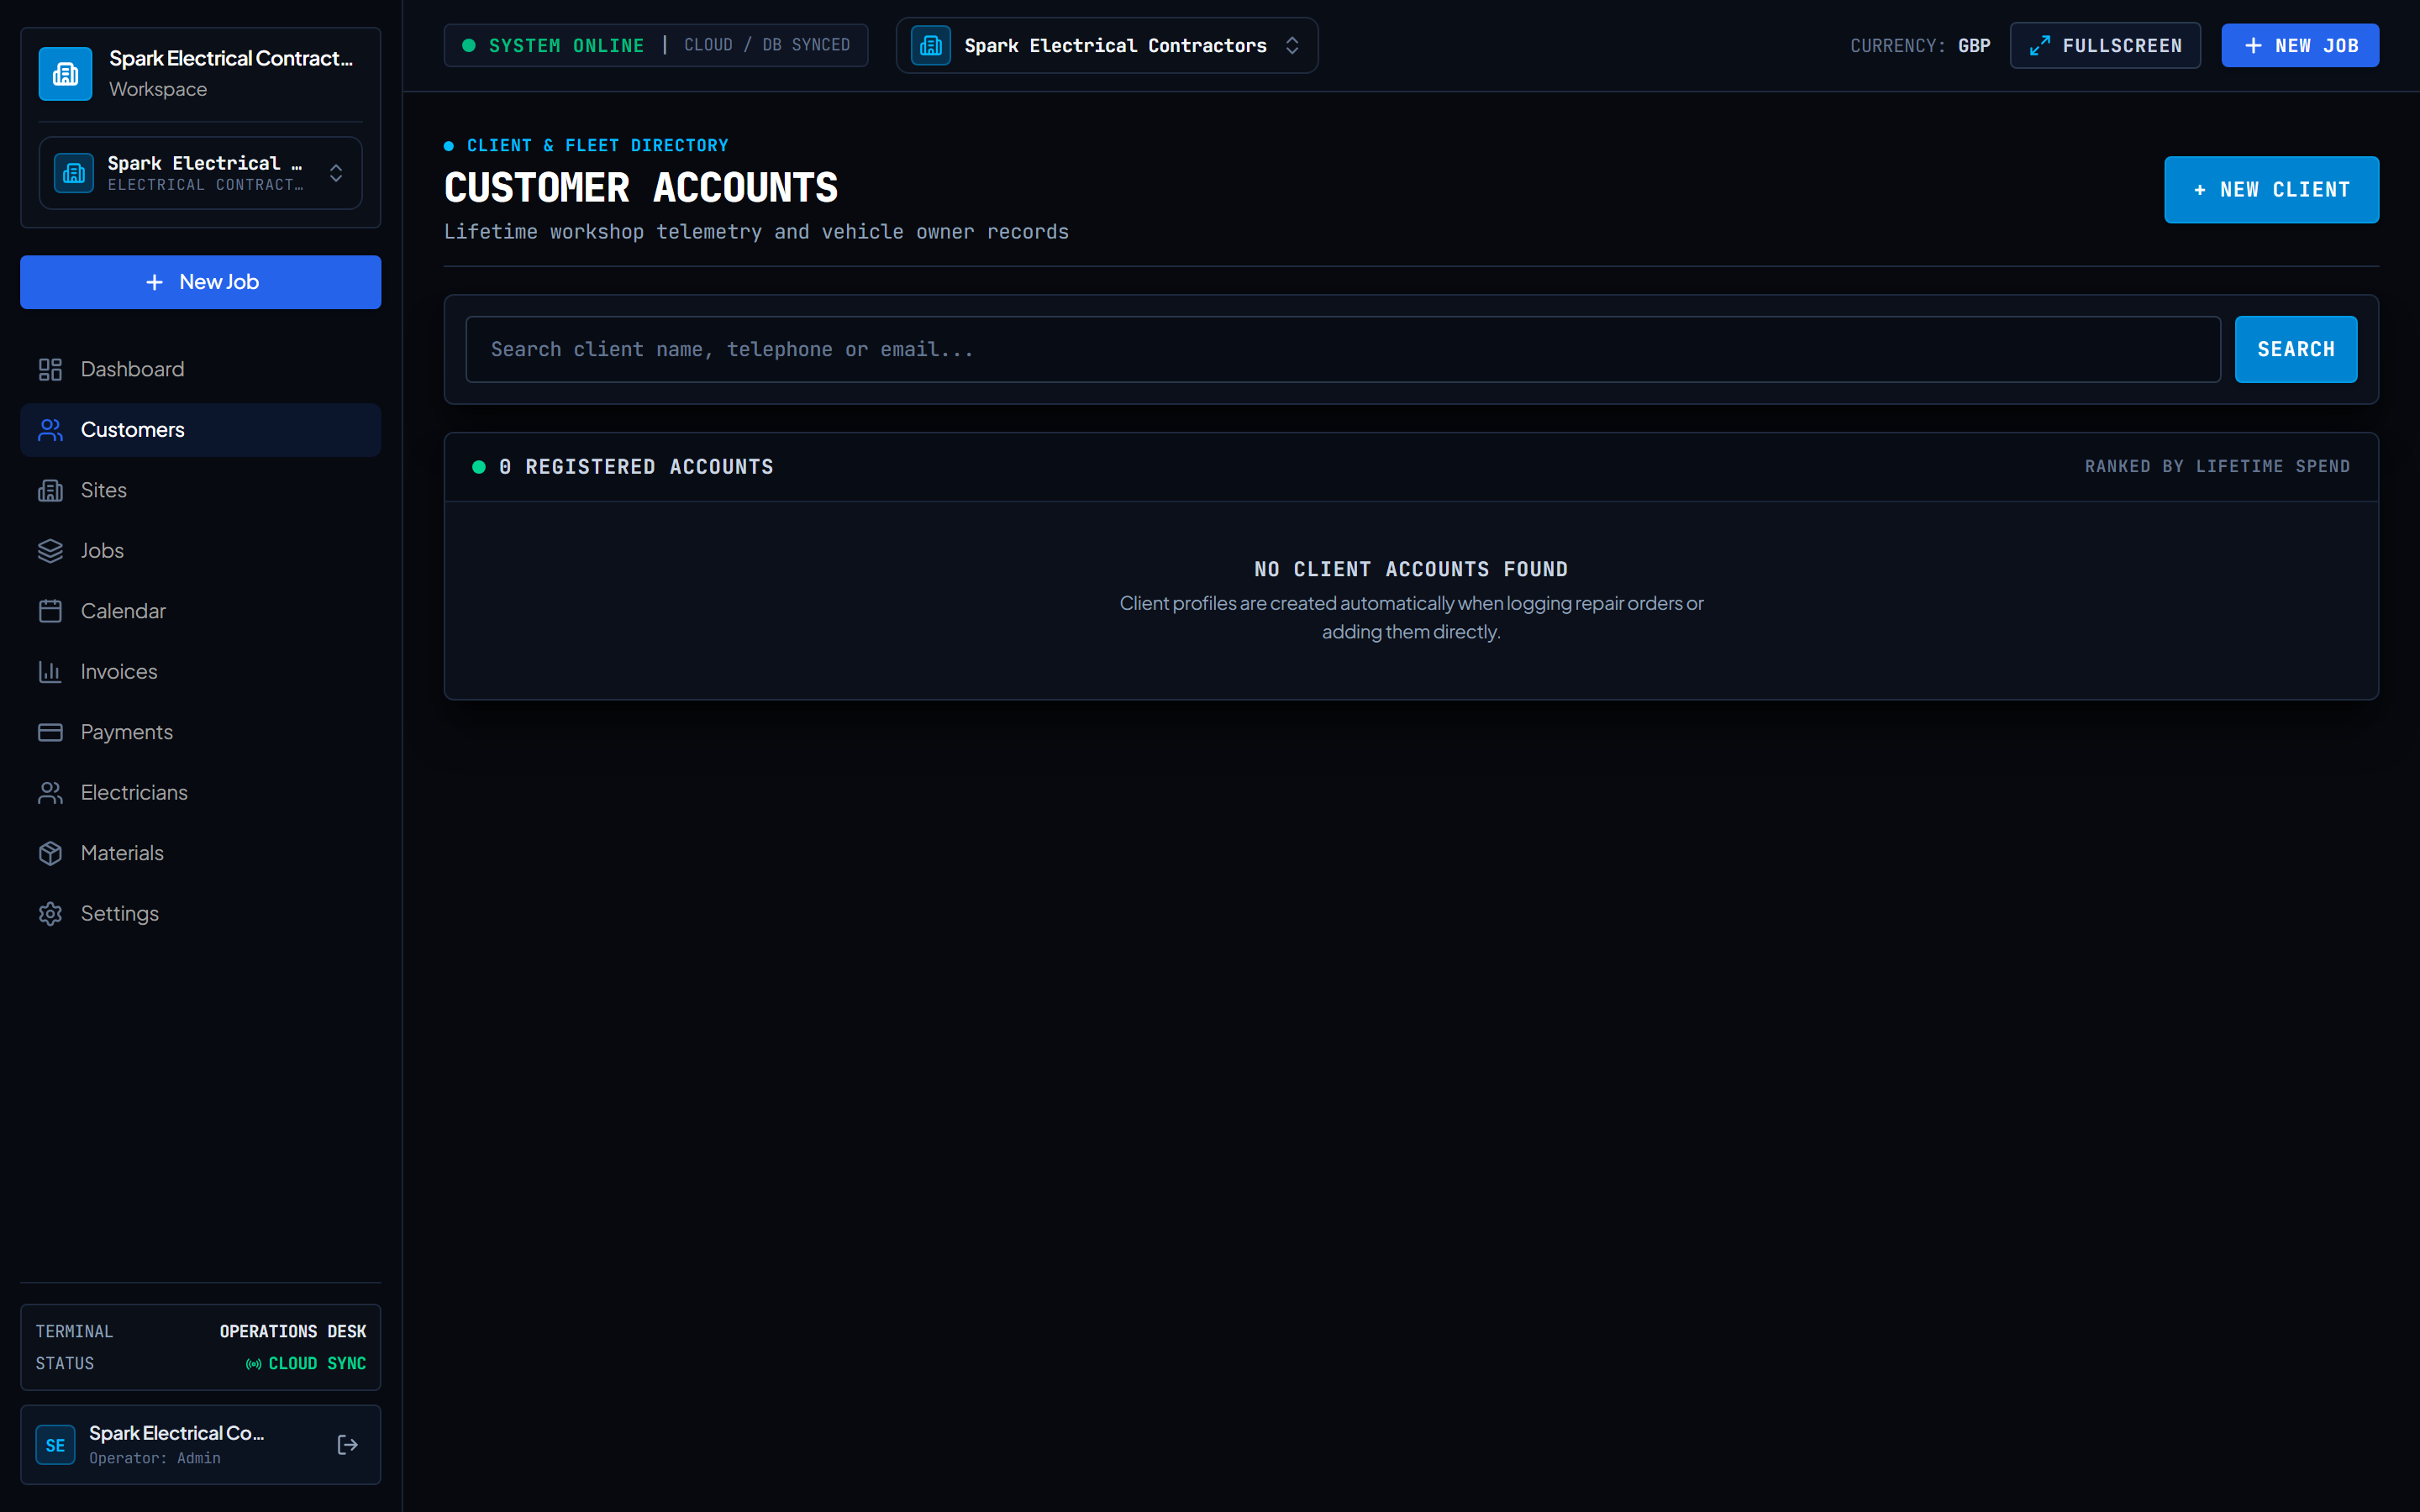Image resolution: width=2420 pixels, height=1512 pixels.
Task: Open the Dashboard menu item
Action: 200,369
